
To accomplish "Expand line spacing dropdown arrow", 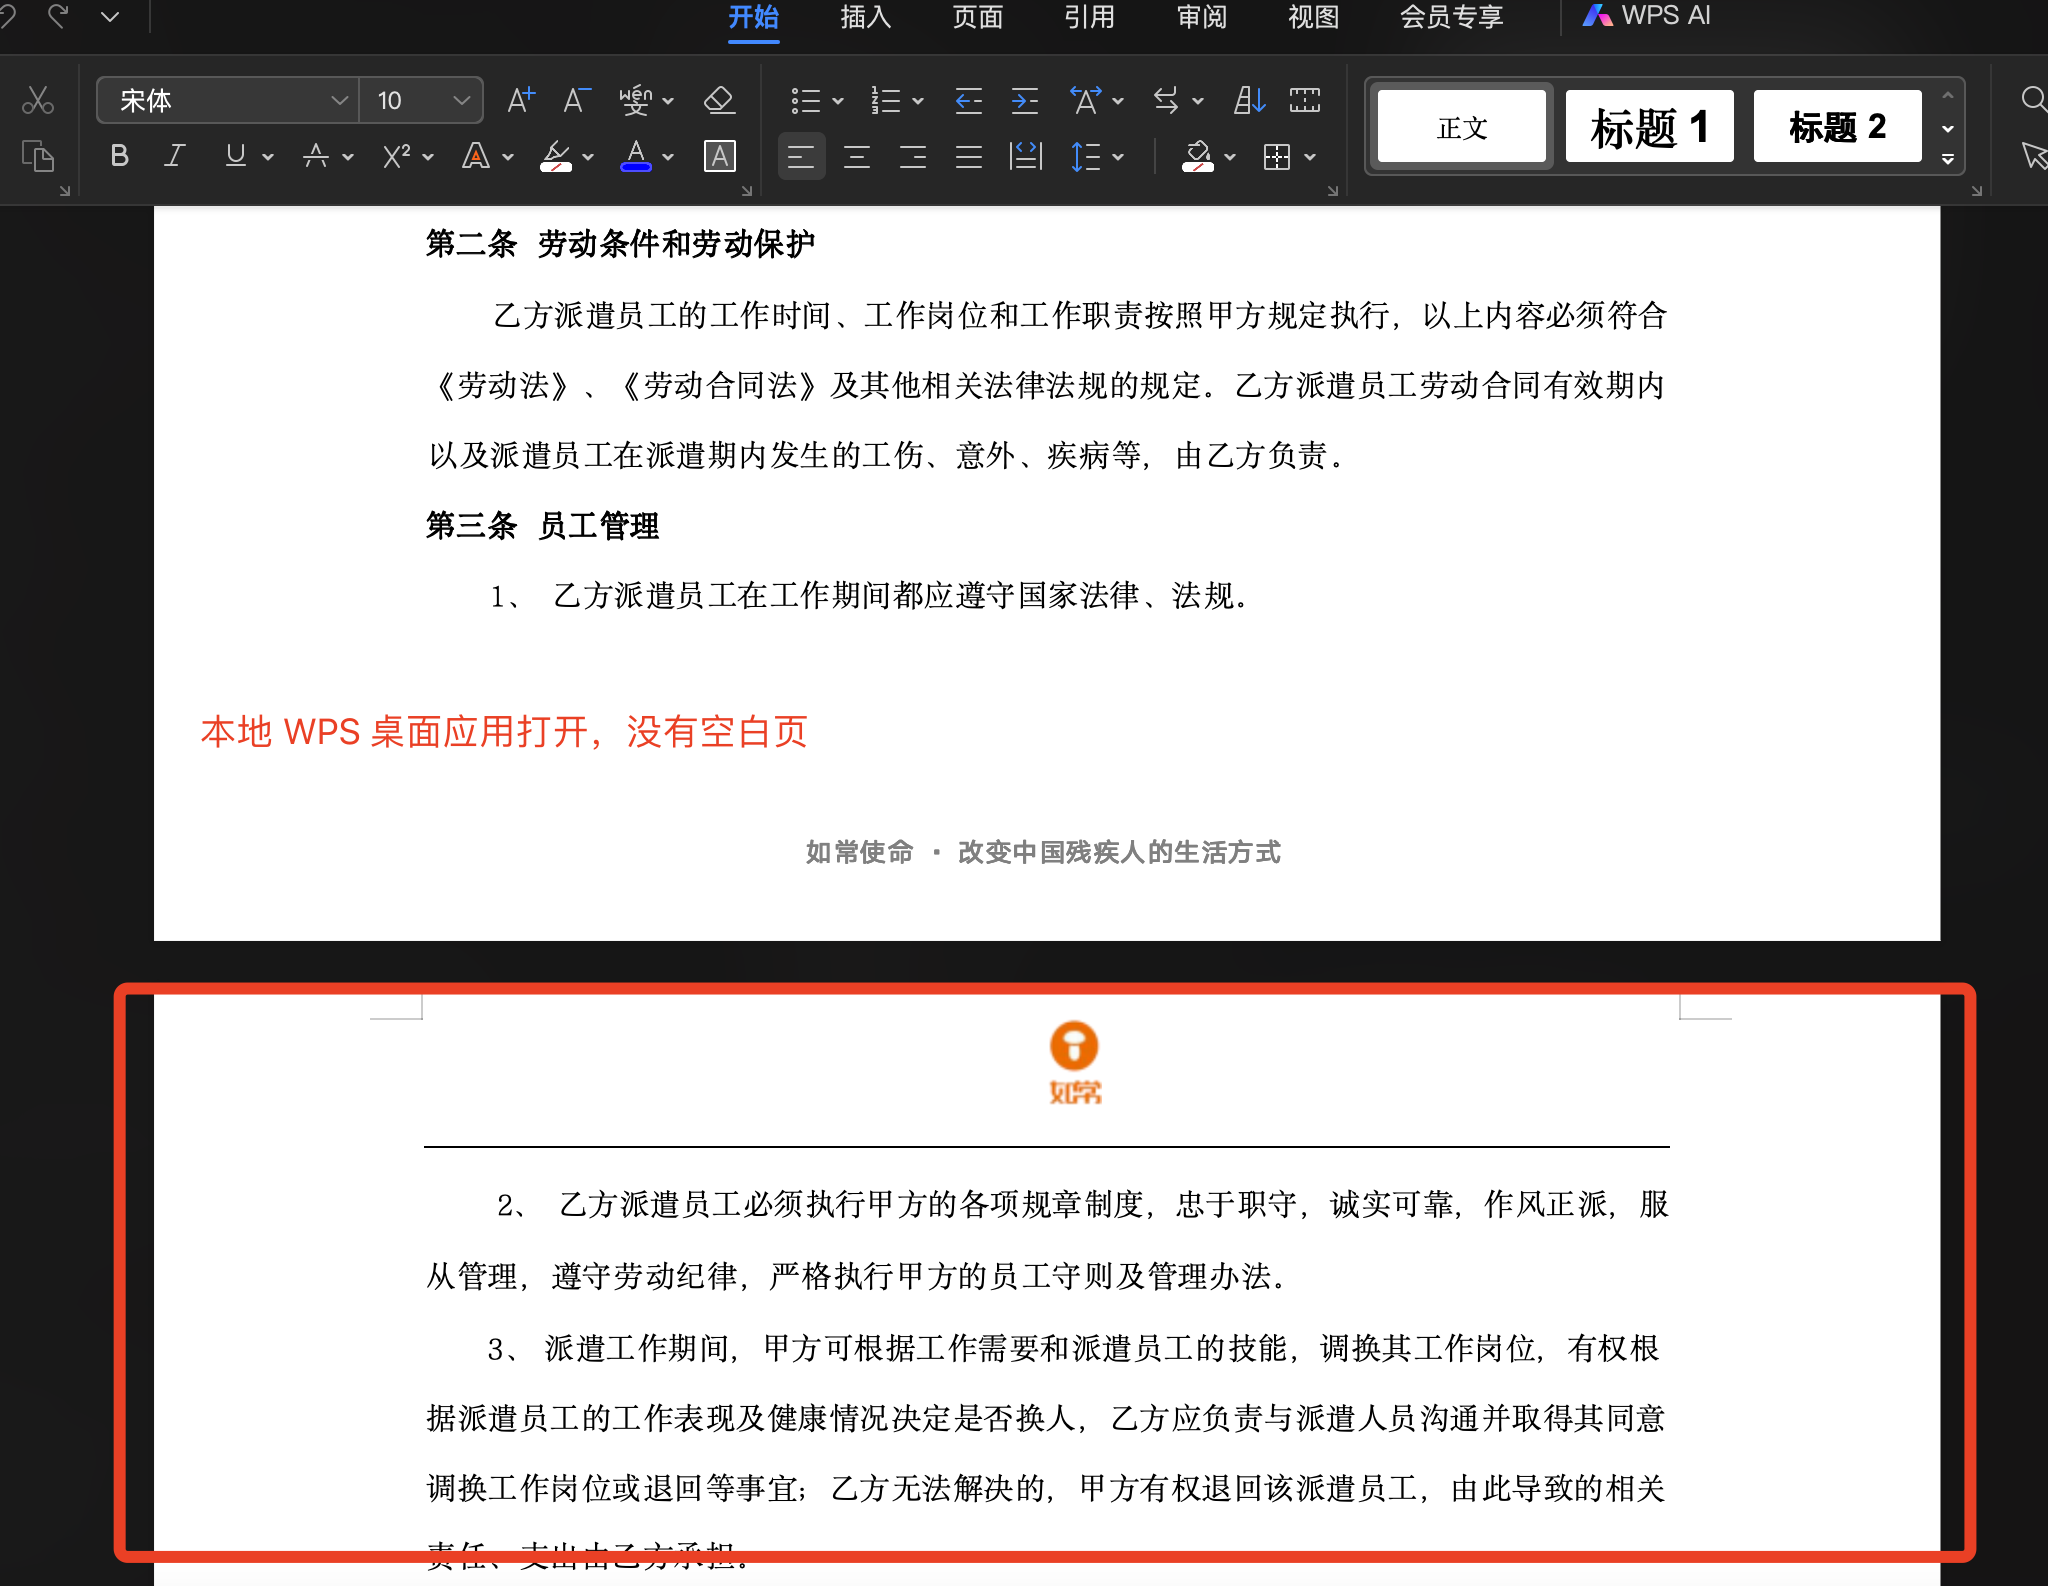I will (x=1118, y=157).
